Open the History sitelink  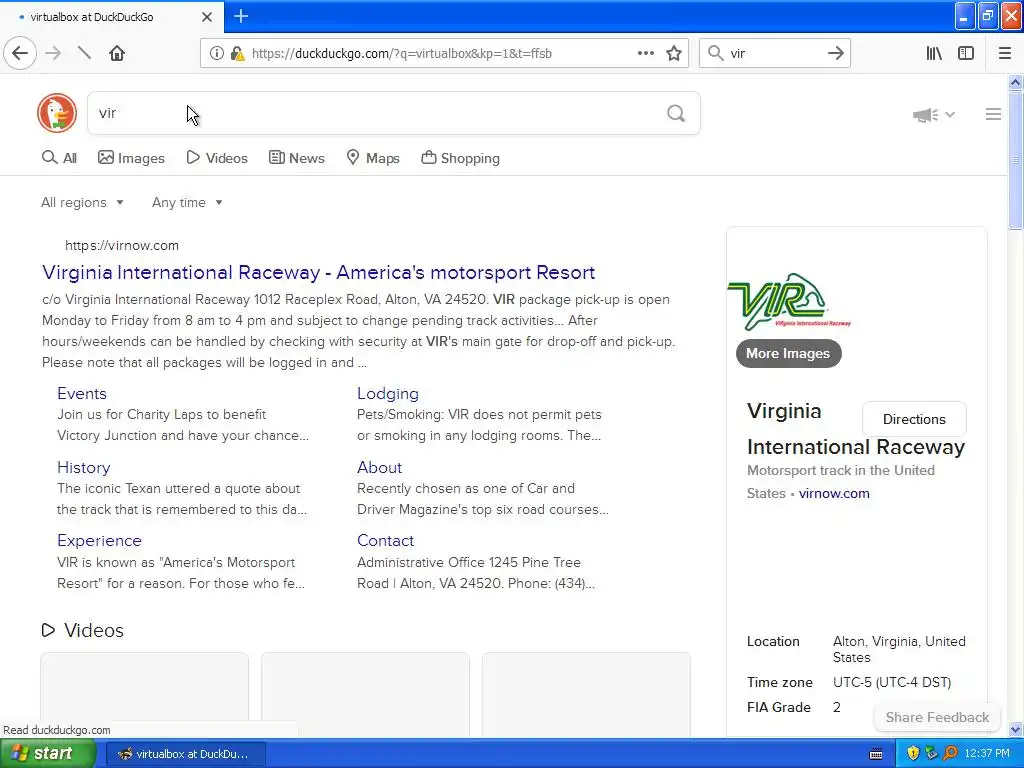pyautogui.click(x=84, y=468)
